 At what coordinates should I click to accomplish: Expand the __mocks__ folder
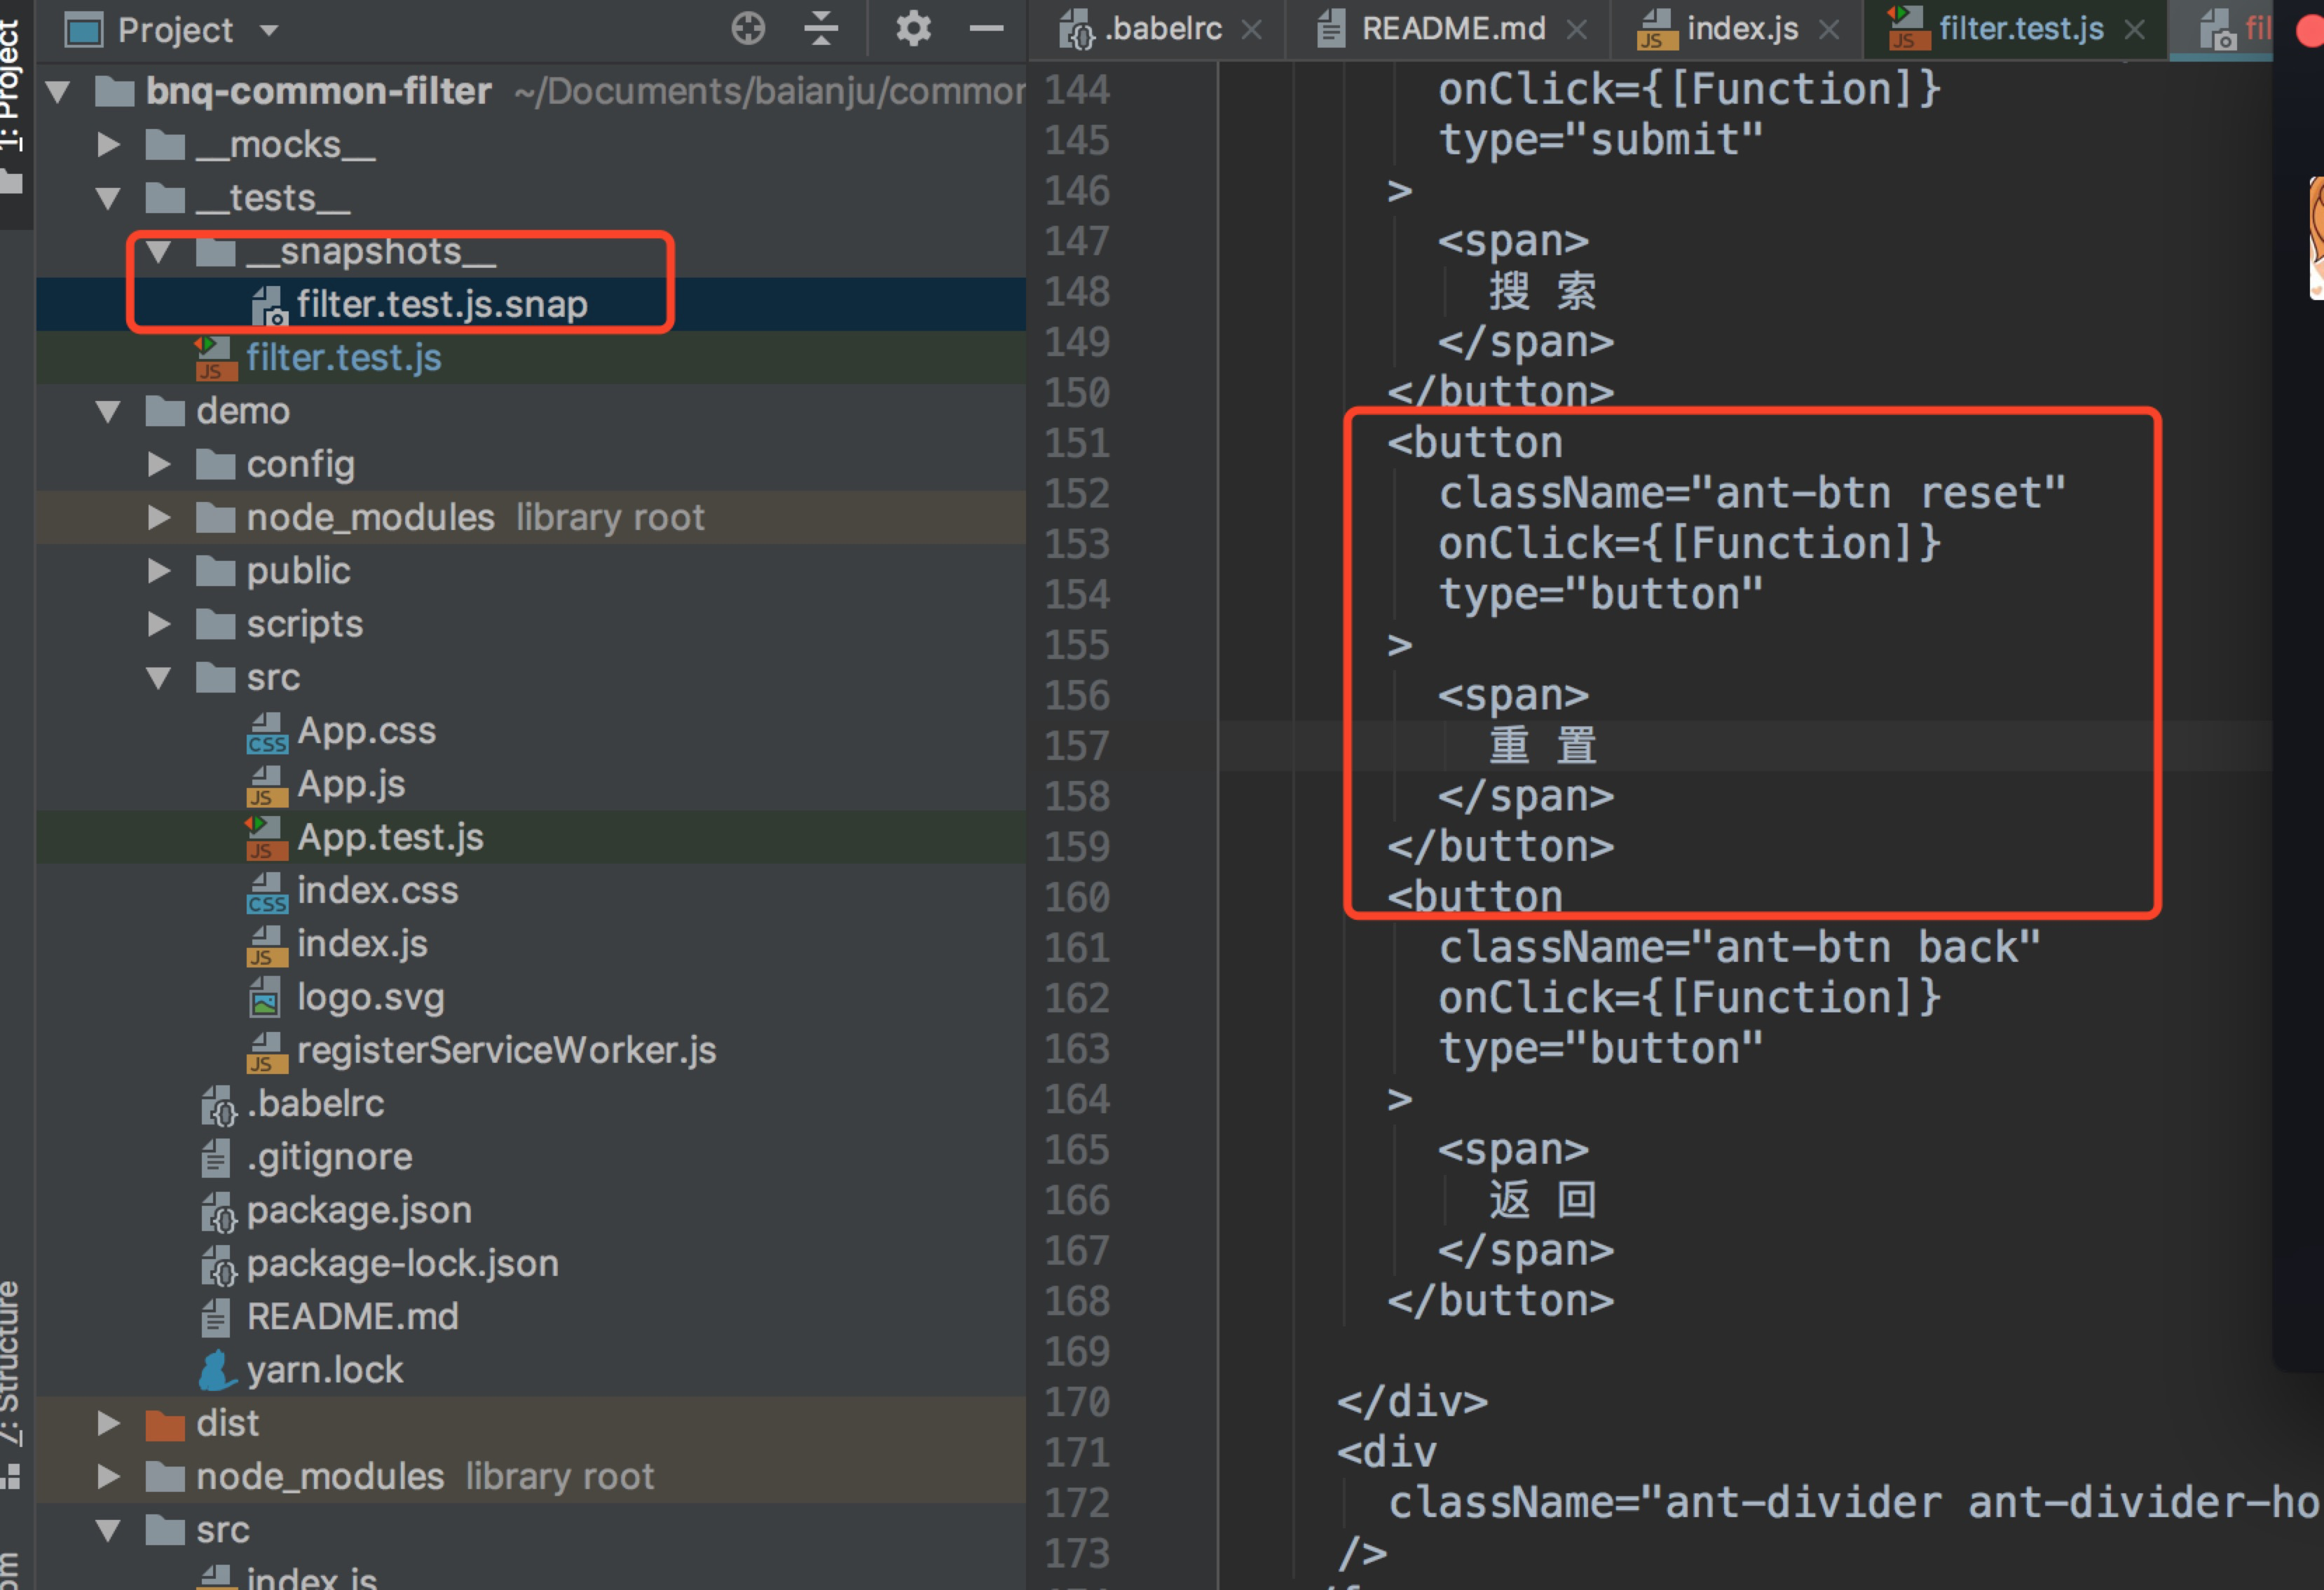tap(108, 145)
